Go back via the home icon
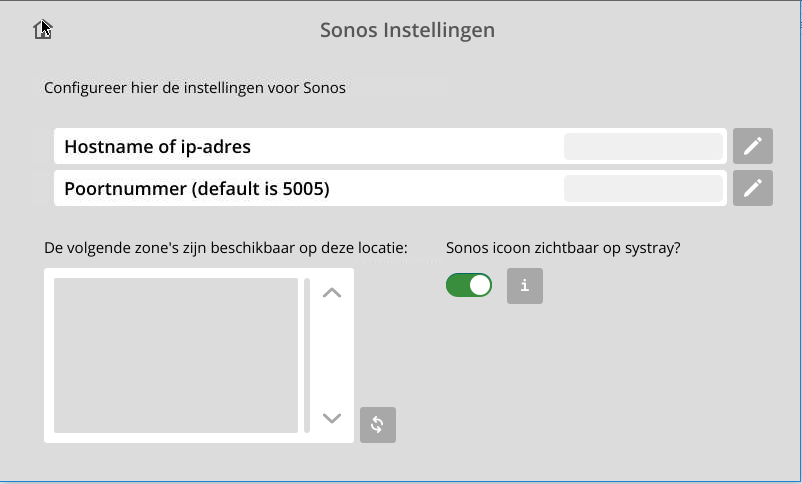This screenshot has height=484, width=802. (42, 30)
